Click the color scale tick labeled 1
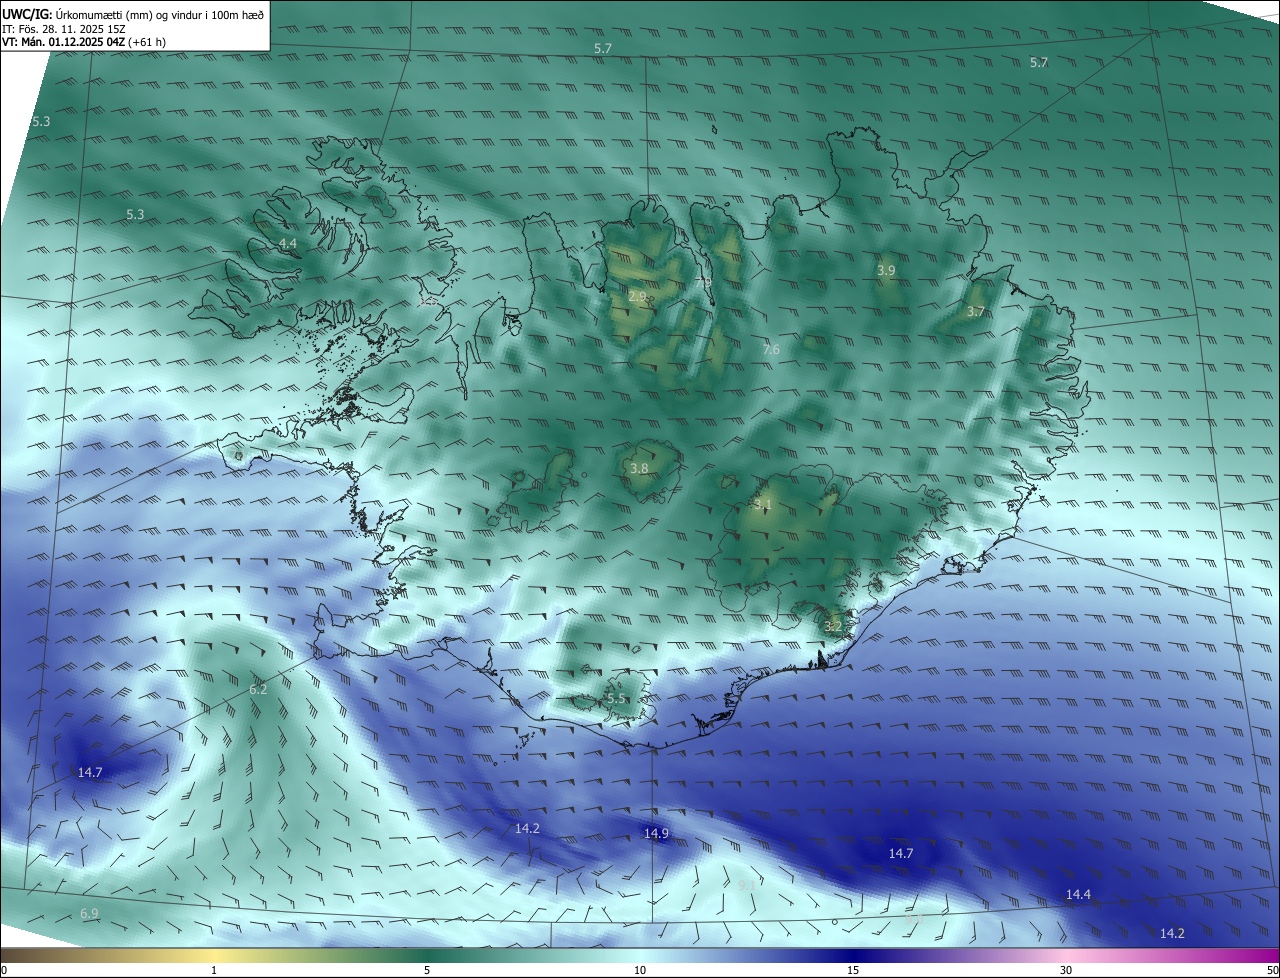This screenshot has width=1280, height=978. click(x=214, y=970)
